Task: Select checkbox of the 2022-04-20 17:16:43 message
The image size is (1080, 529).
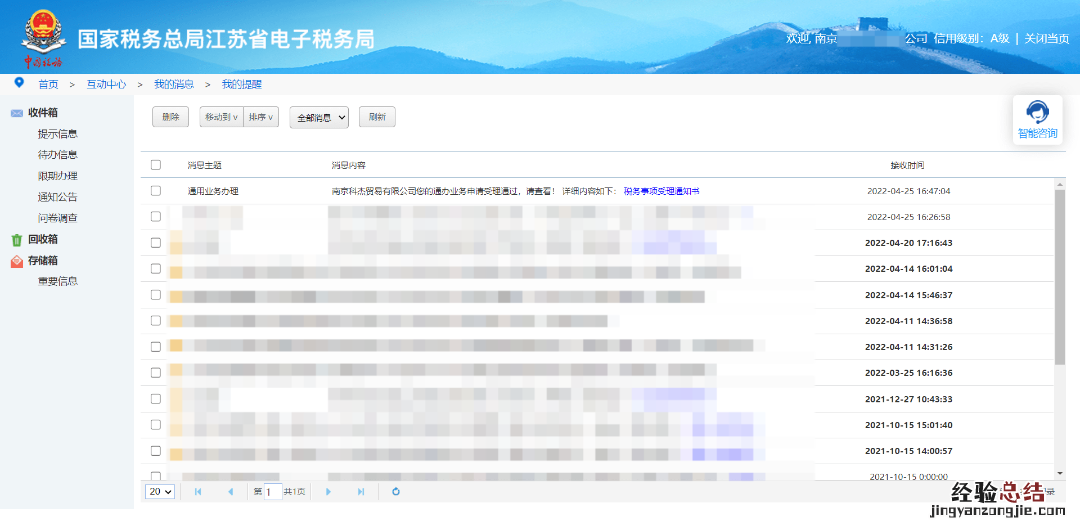Action: pyautogui.click(x=155, y=243)
